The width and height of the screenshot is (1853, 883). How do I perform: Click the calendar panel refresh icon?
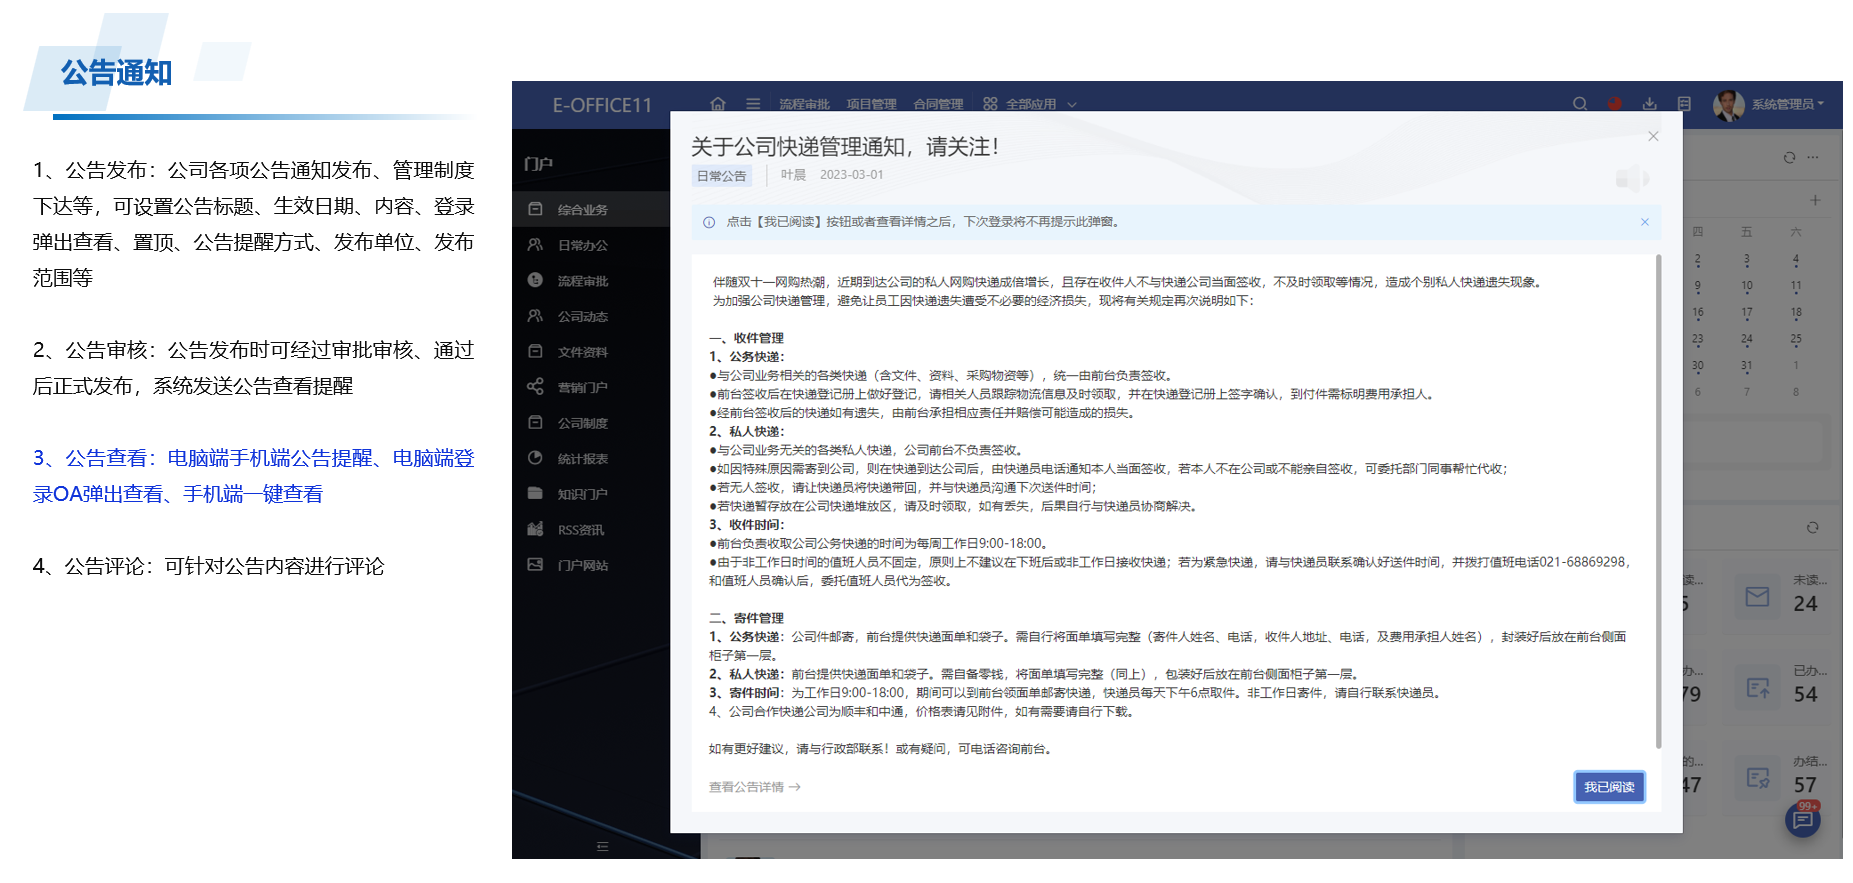pos(1789,157)
